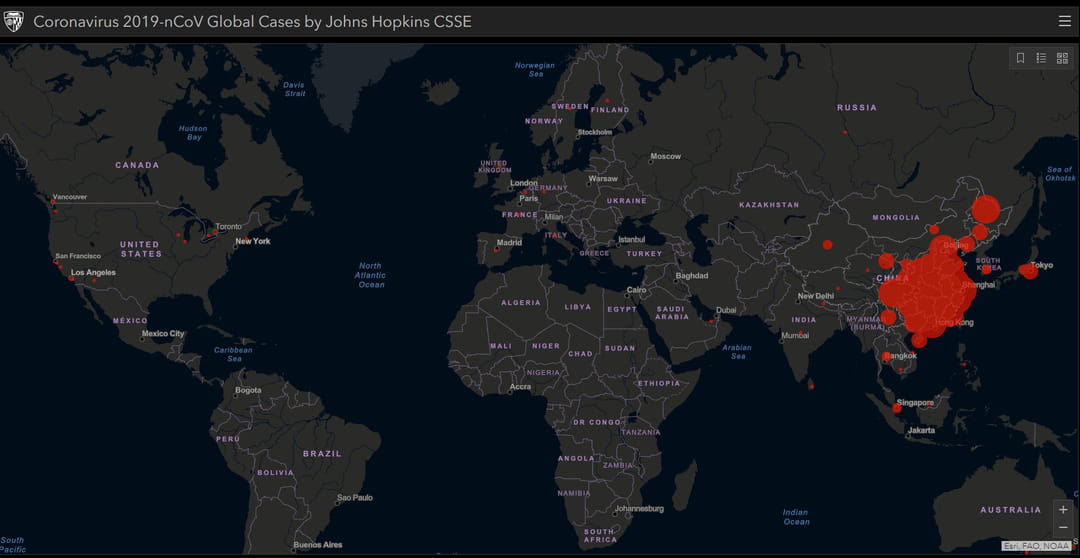This screenshot has width=1080, height=558.
Task: Select the case dot in Russia
Action: pos(845,132)
